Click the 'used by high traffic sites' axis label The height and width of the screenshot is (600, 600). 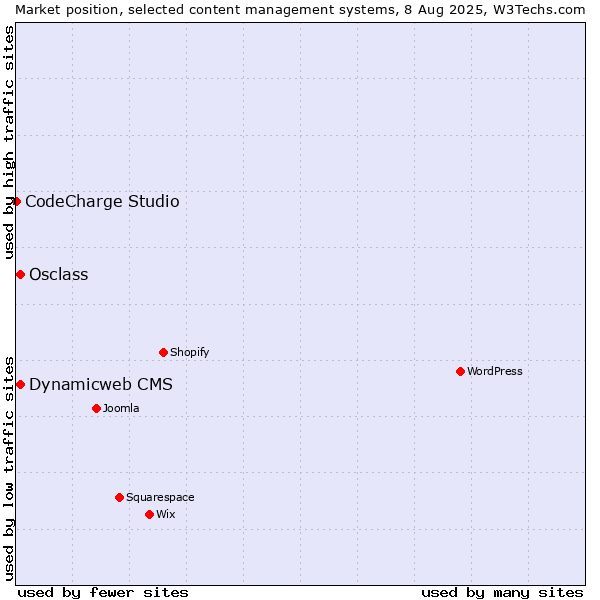click(x=9, y=142)
